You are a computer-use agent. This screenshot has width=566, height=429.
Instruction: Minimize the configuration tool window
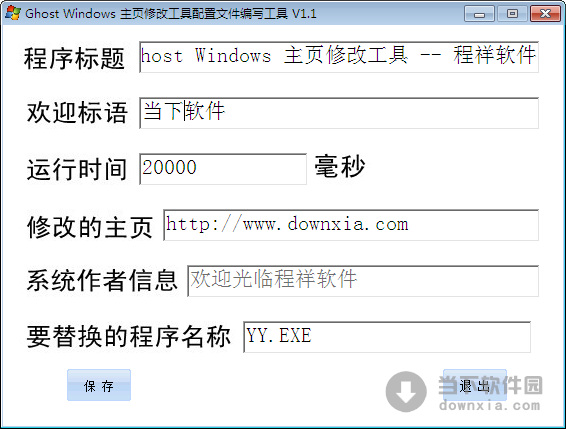click(x=479, y=14)
